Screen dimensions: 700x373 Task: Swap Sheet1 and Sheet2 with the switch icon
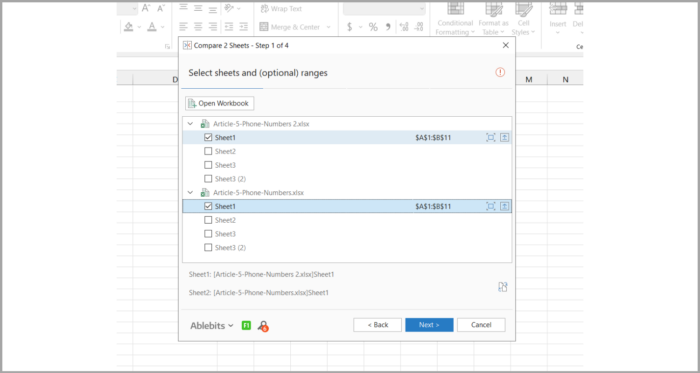pyautogui.click(x=503, y=287)
